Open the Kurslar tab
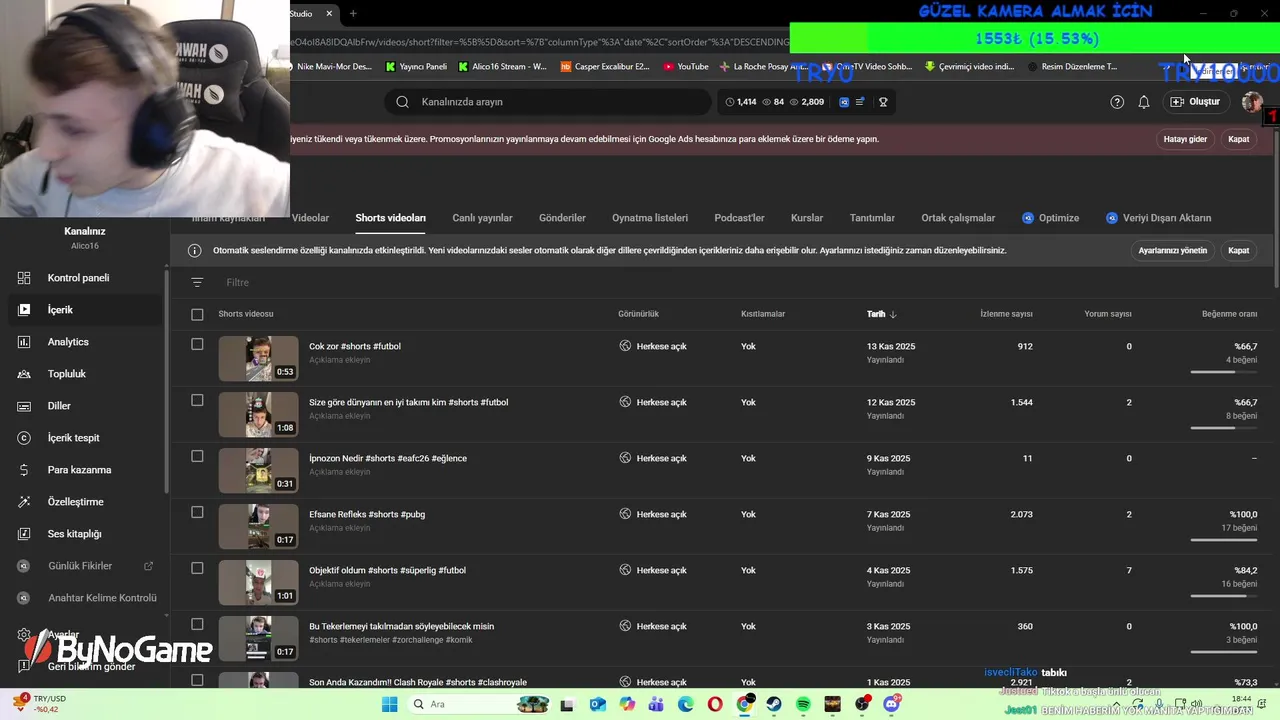The image size is (1280, 720). pyautogui.click(x=807, y=218)
